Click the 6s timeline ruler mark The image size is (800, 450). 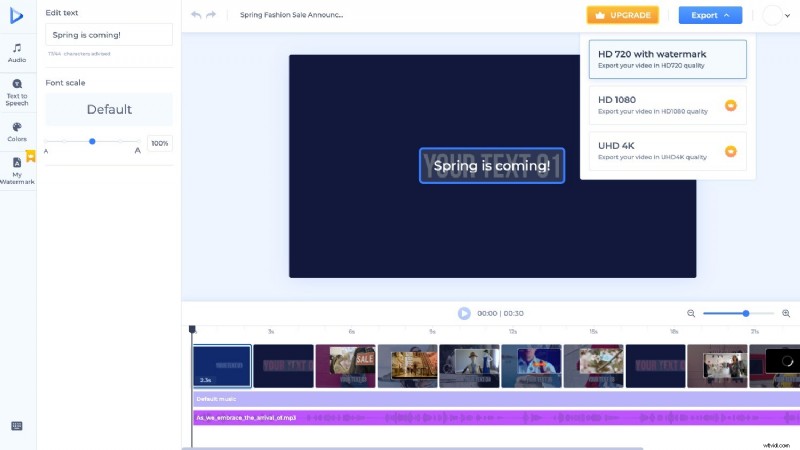pos(352,332)
